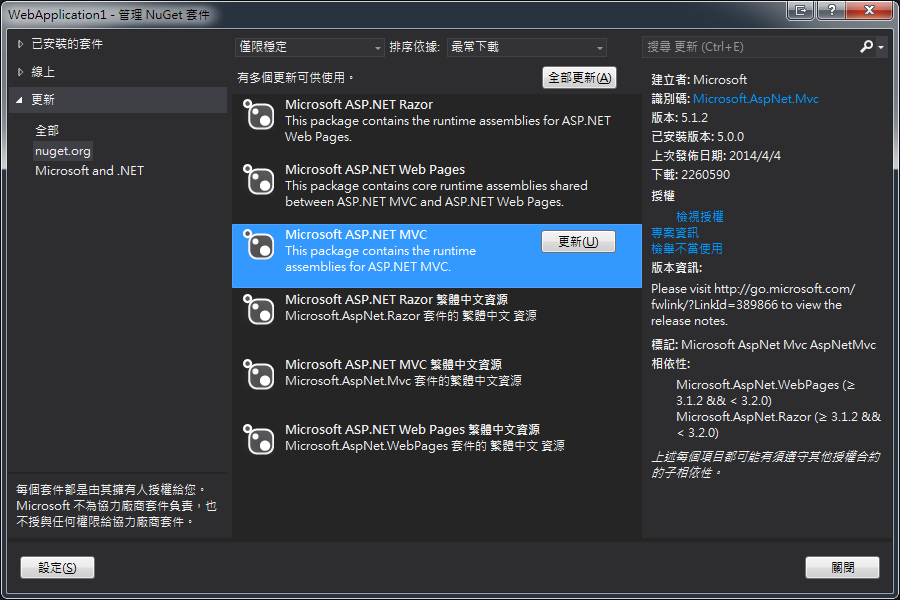Viewport: 900px width, 600px height.
Task: Select Microsoft and .NET source
Action: (90, 171)
